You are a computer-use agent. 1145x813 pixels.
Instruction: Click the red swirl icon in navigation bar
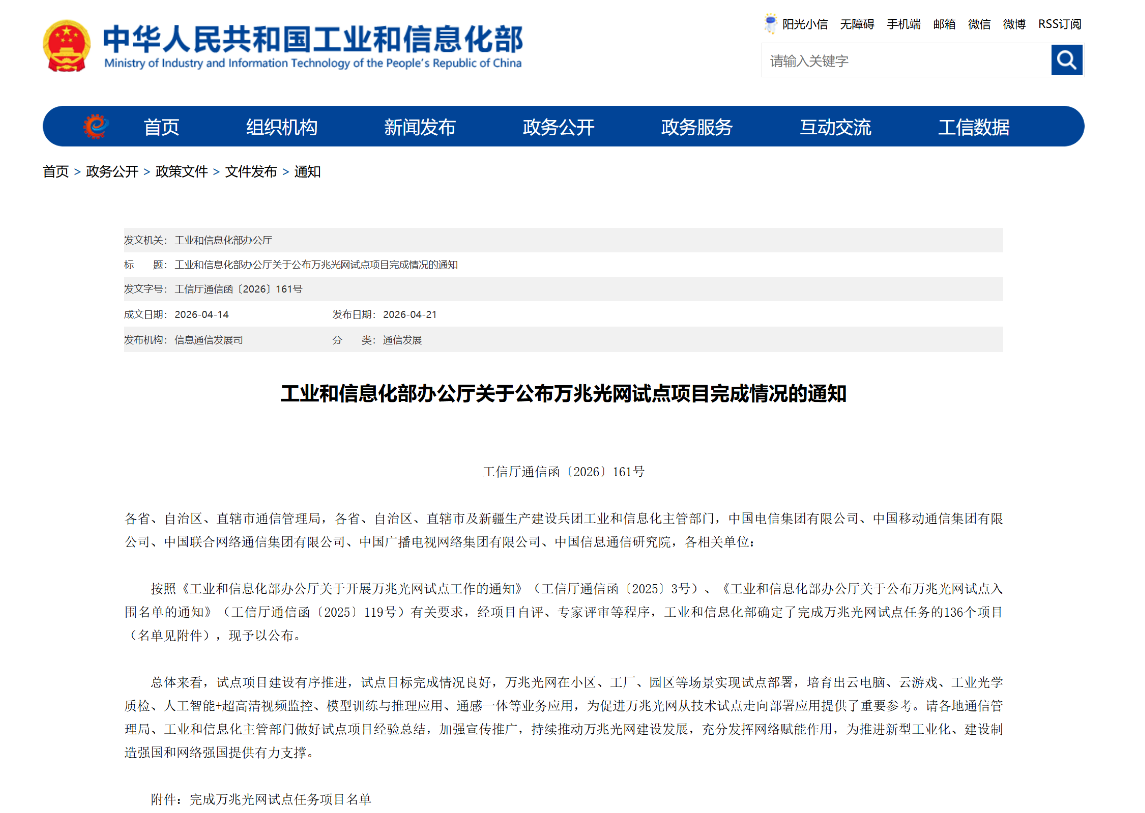(x=95, y=126)
